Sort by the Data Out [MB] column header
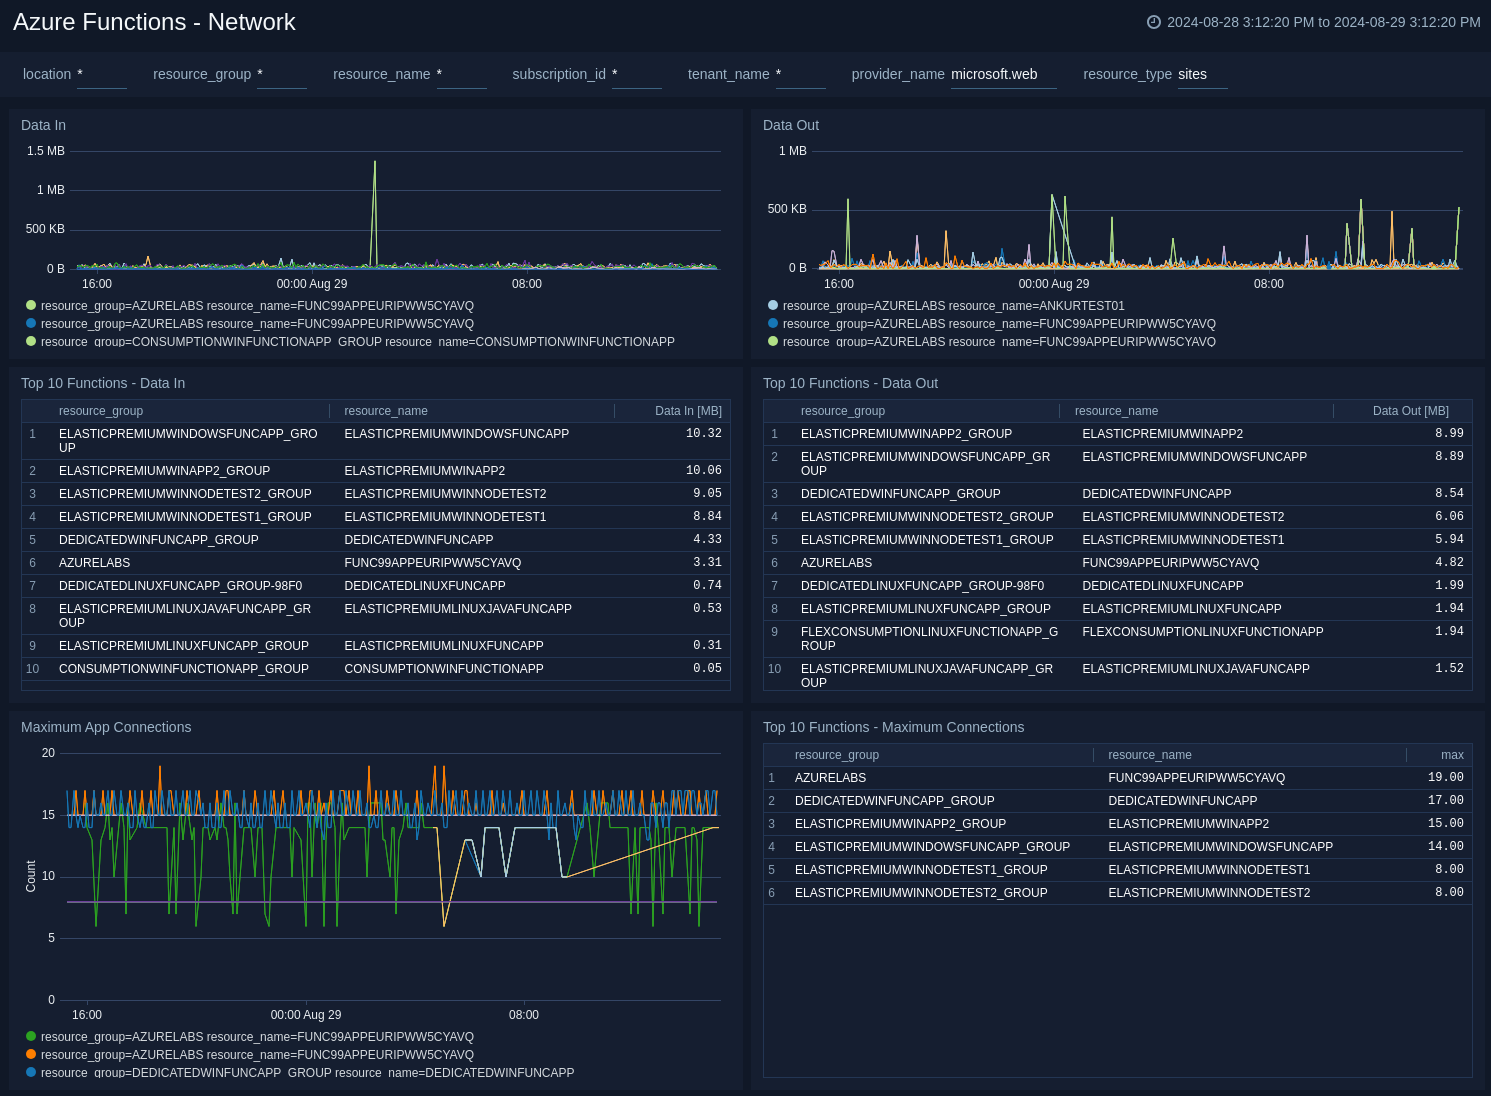Viewport: 1491px width, 1096px height. [x=1410, y=411]
